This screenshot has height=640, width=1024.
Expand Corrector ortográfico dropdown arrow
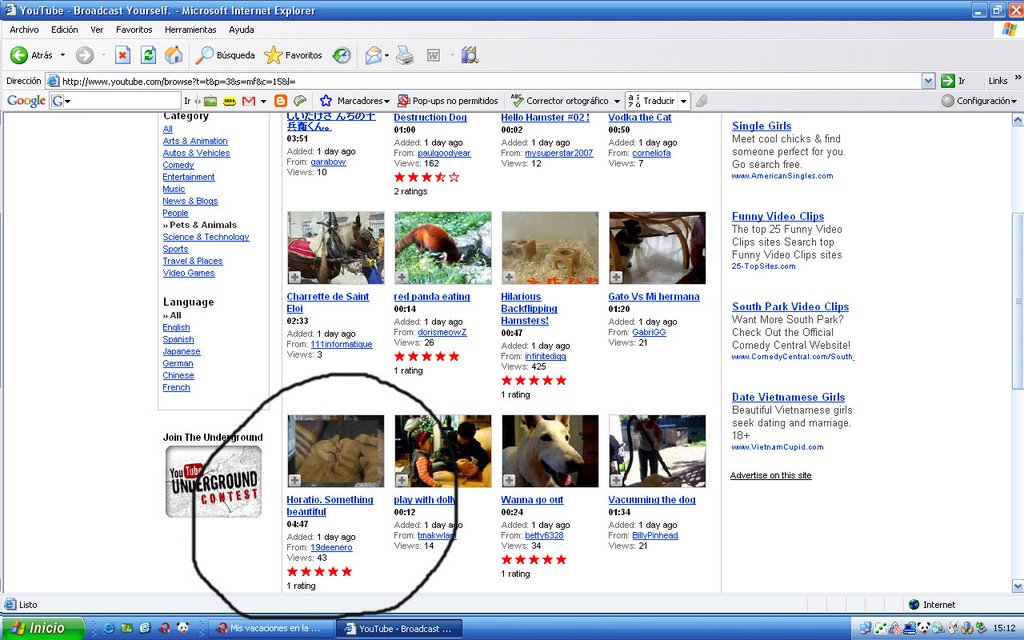coord(616,101)
